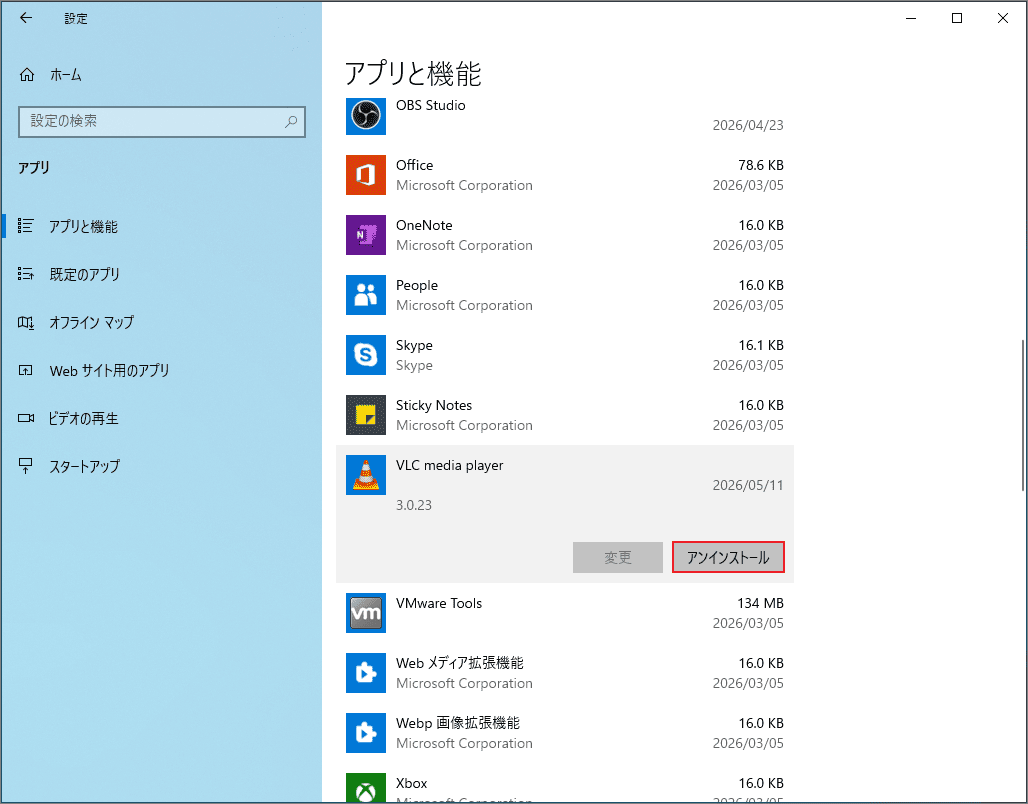The height and width of the screenshot is (804, 1028).
Task: Click the アプリと機能 page heading
Action: tap(413, 73)
